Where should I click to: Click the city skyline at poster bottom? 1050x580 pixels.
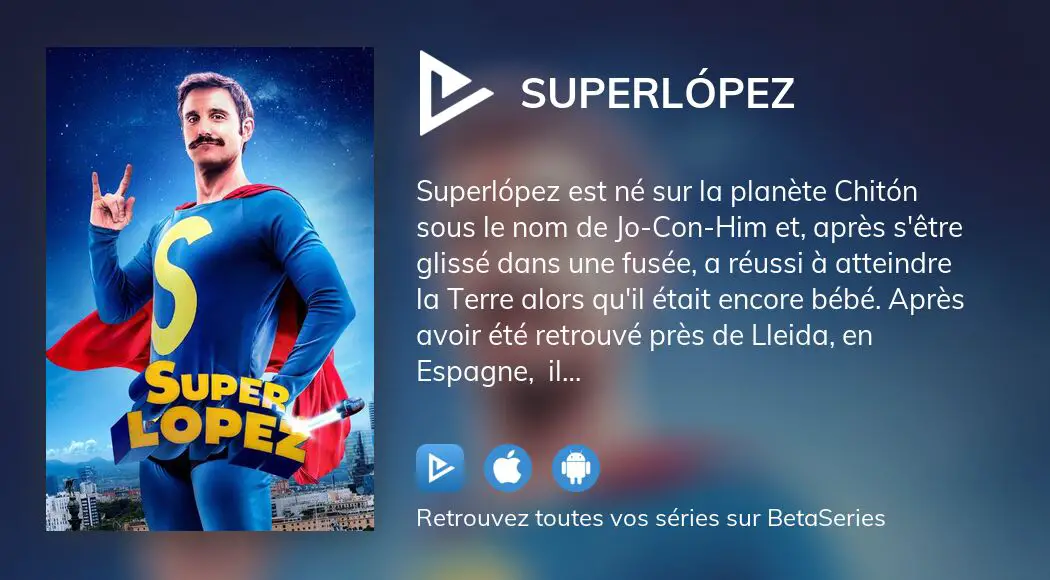(x=210, y=504)
